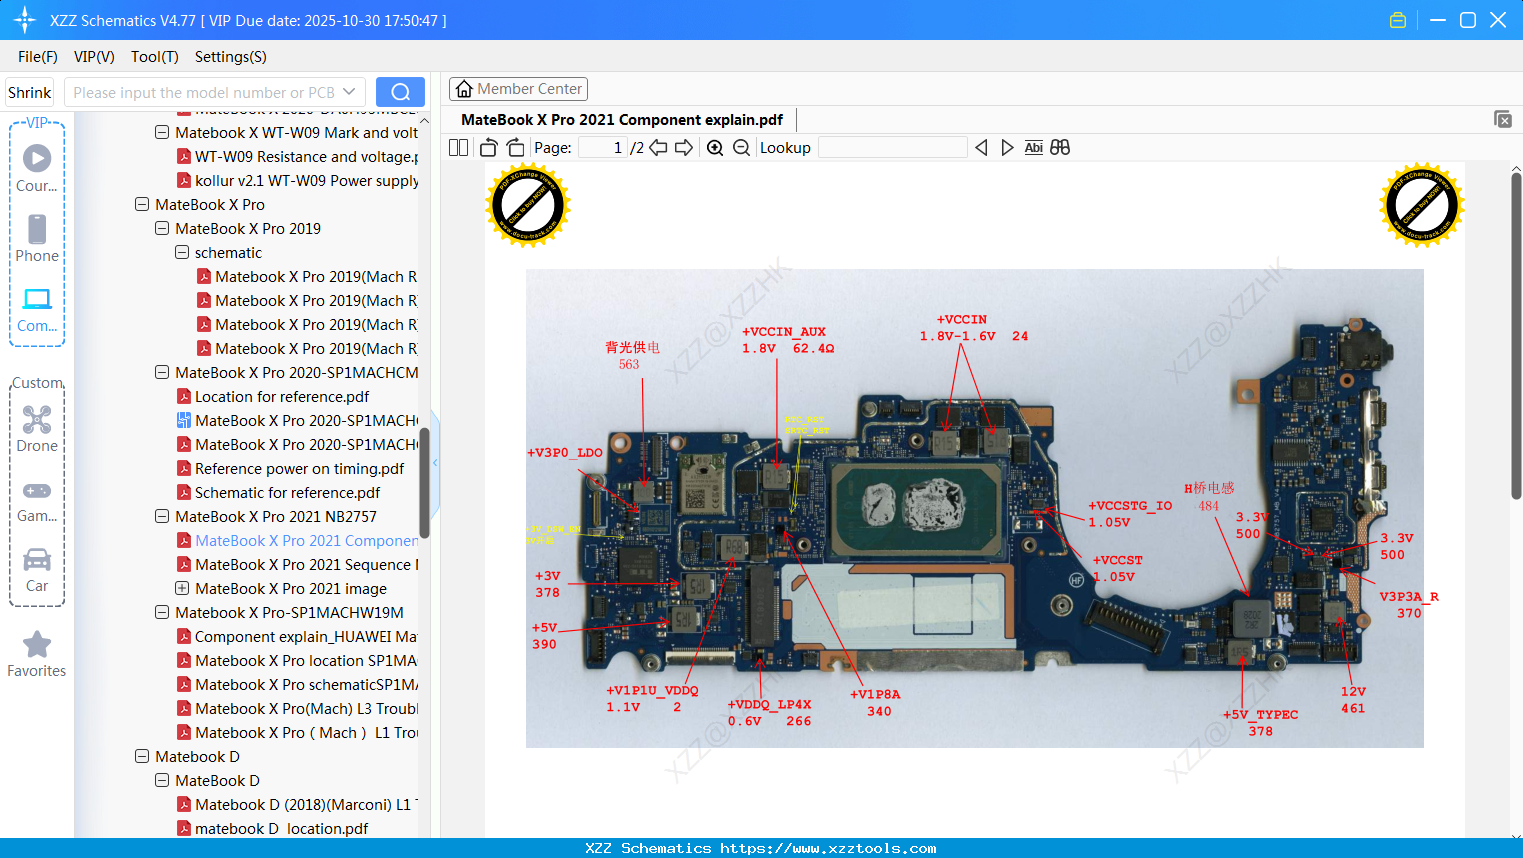Open Component explain_HUAWEI file
The width and height of the screenshot is (1523, 858).
pyautogui.click(x=298, y=636)
